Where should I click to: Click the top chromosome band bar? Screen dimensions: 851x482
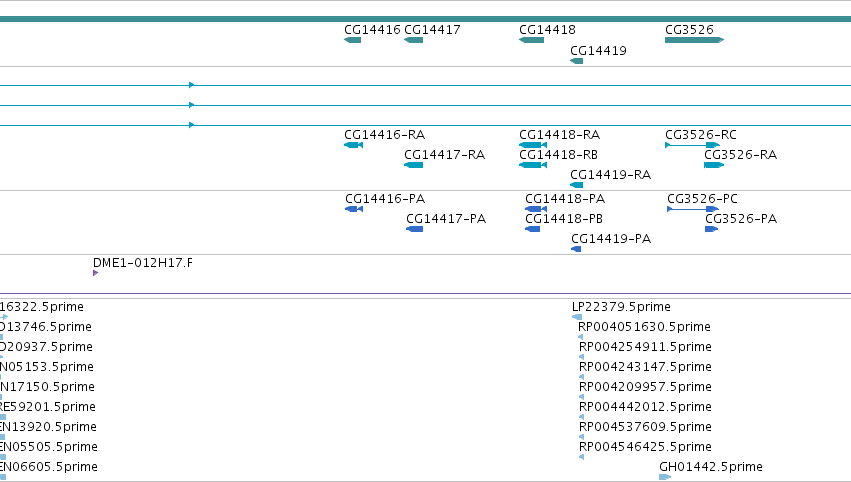[426, 19]
